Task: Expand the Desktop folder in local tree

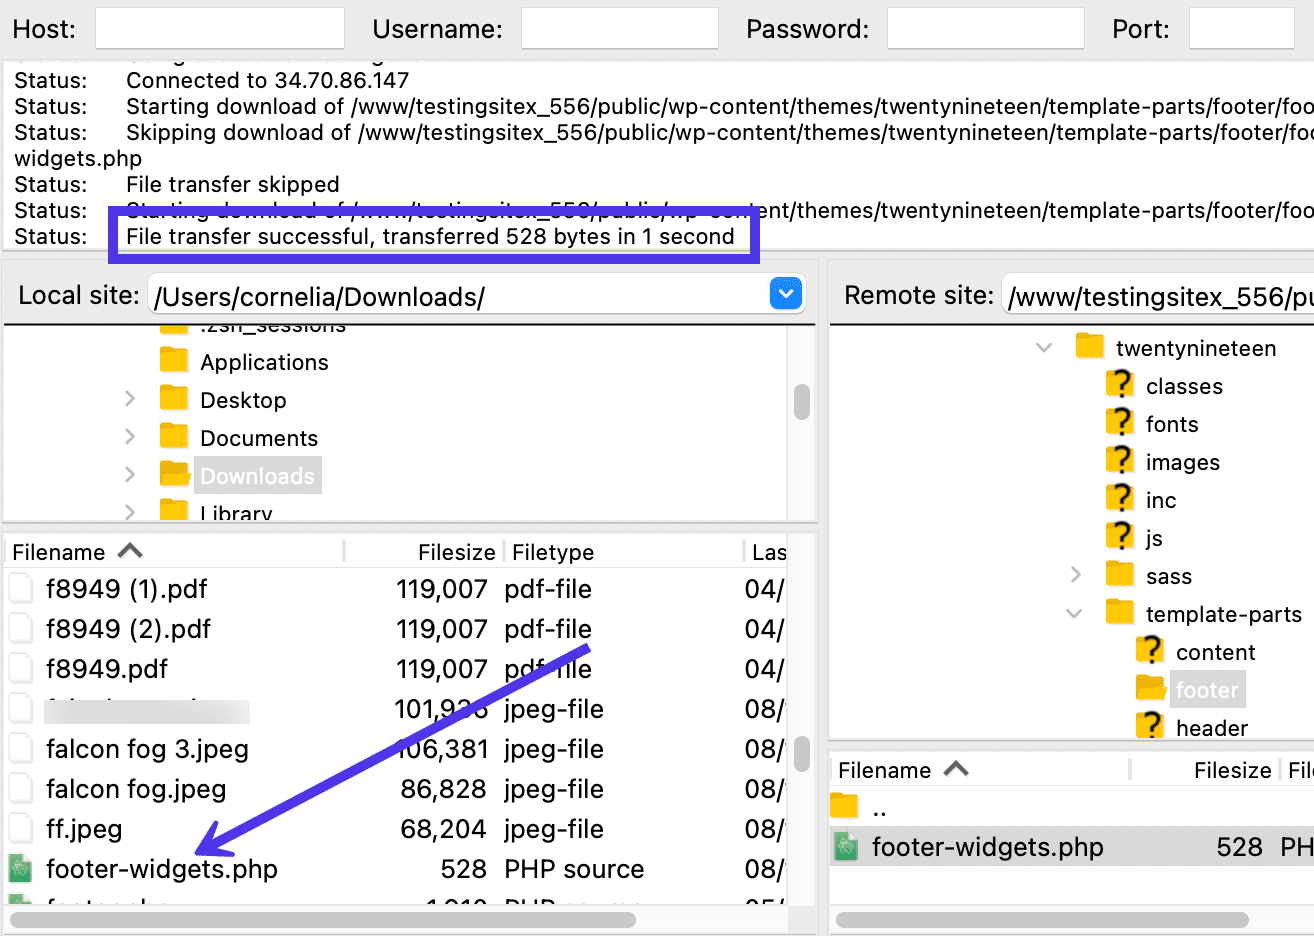Action: pos(130,398)
